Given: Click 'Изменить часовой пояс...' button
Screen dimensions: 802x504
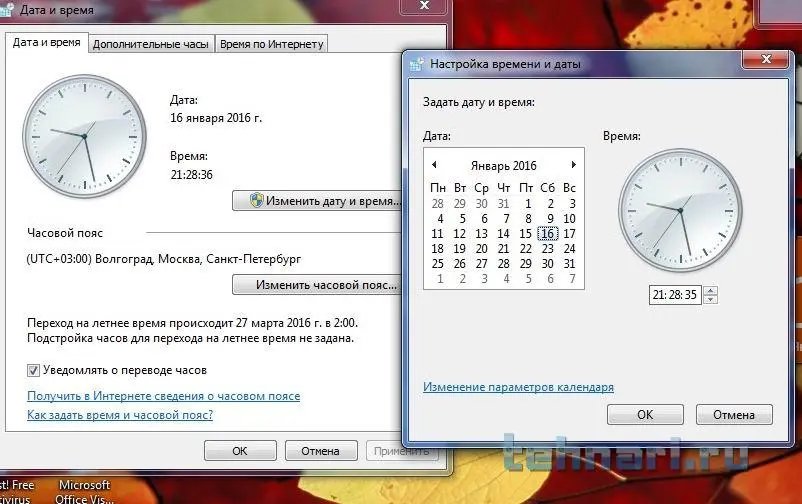Looking at the screenshot, I should [318, 285].
